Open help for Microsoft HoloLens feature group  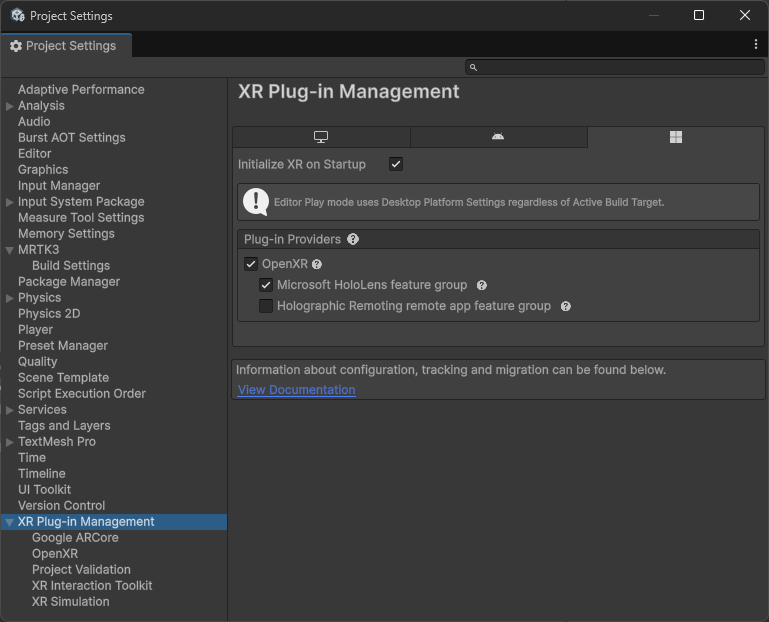click(481, 286)
